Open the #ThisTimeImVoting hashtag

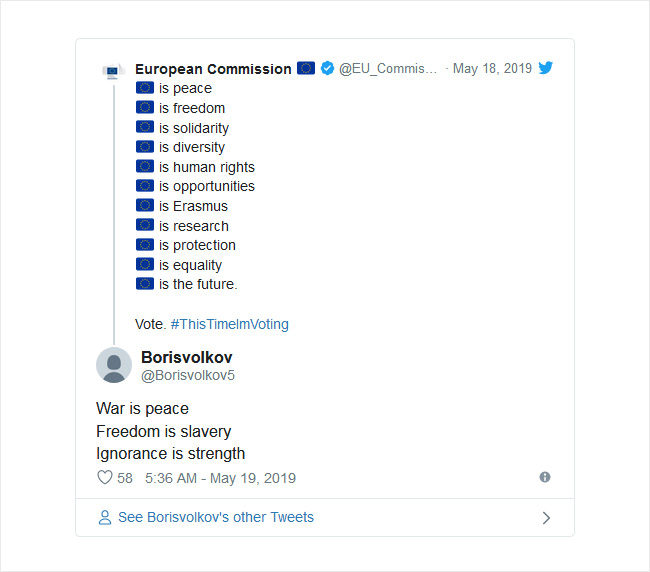point(230,324)
